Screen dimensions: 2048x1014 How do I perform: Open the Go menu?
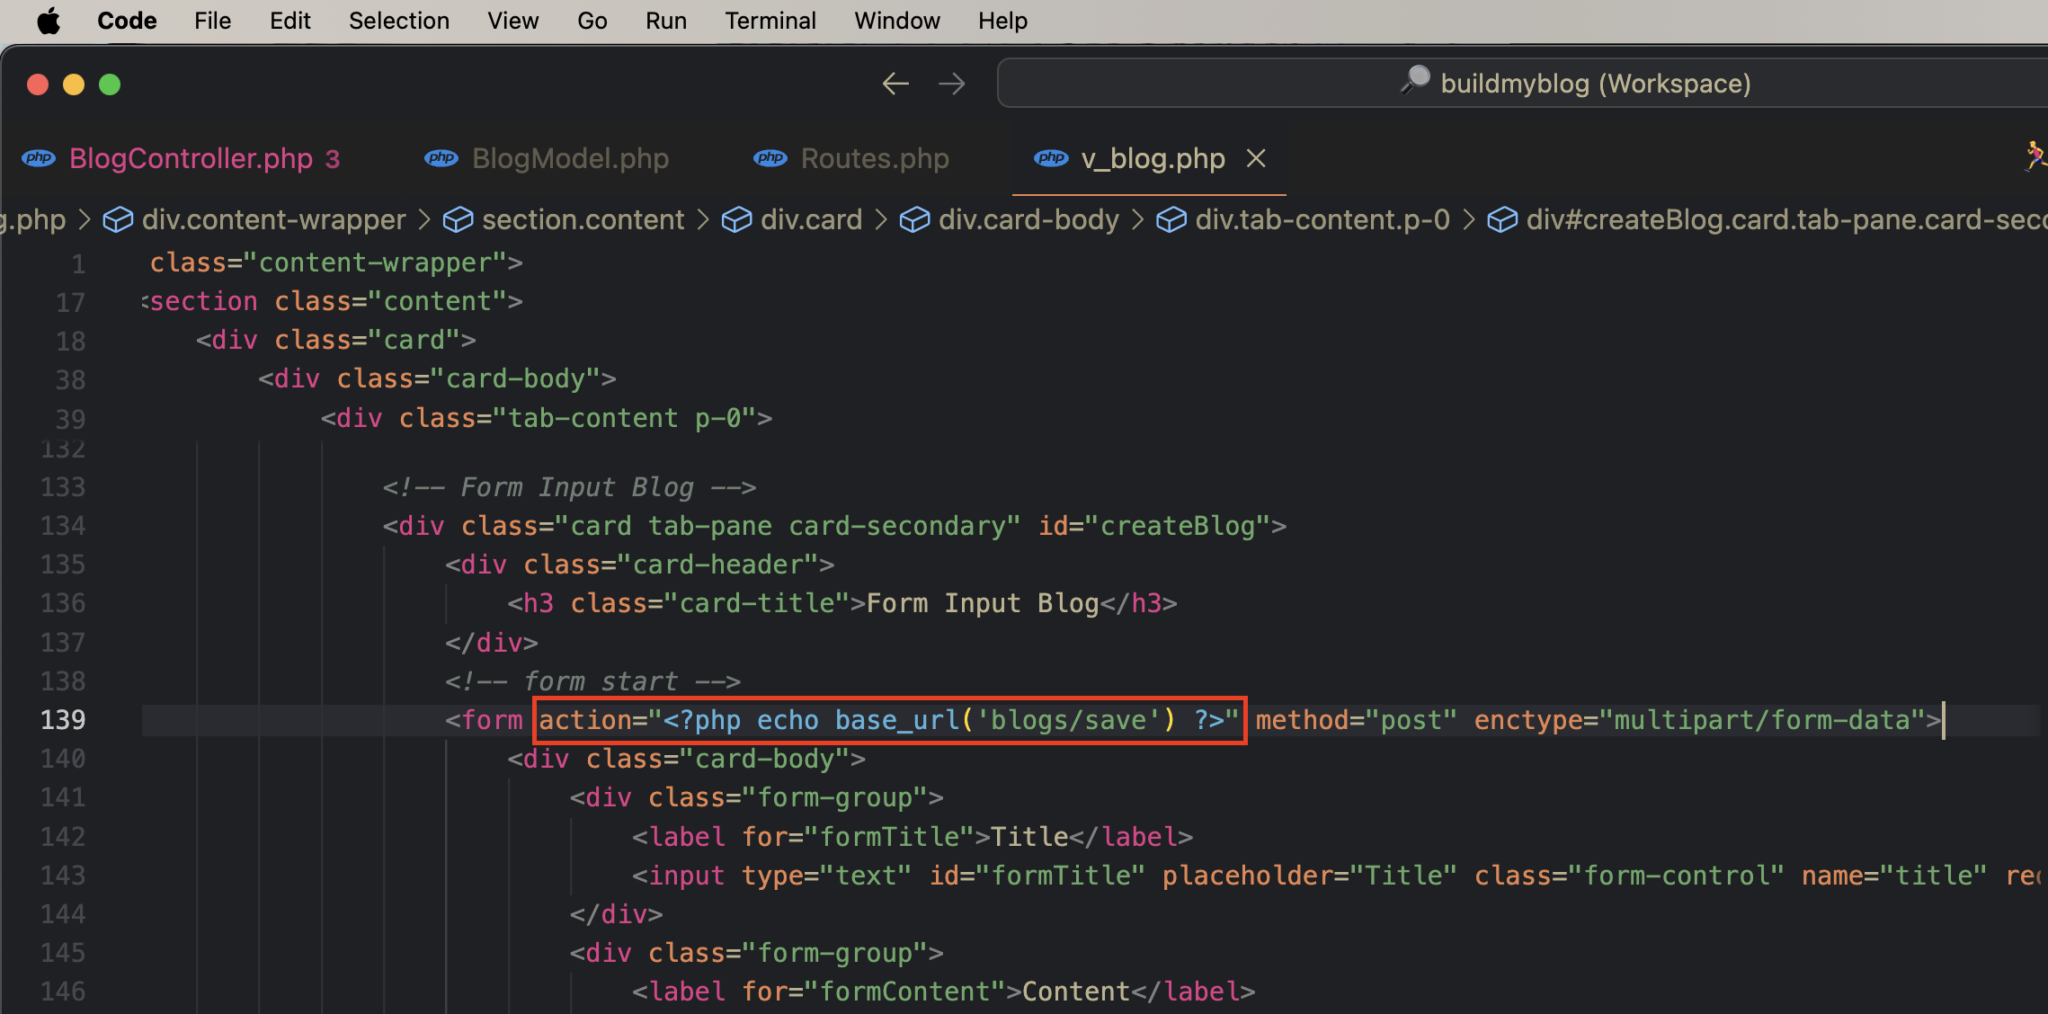pos(592,21)
